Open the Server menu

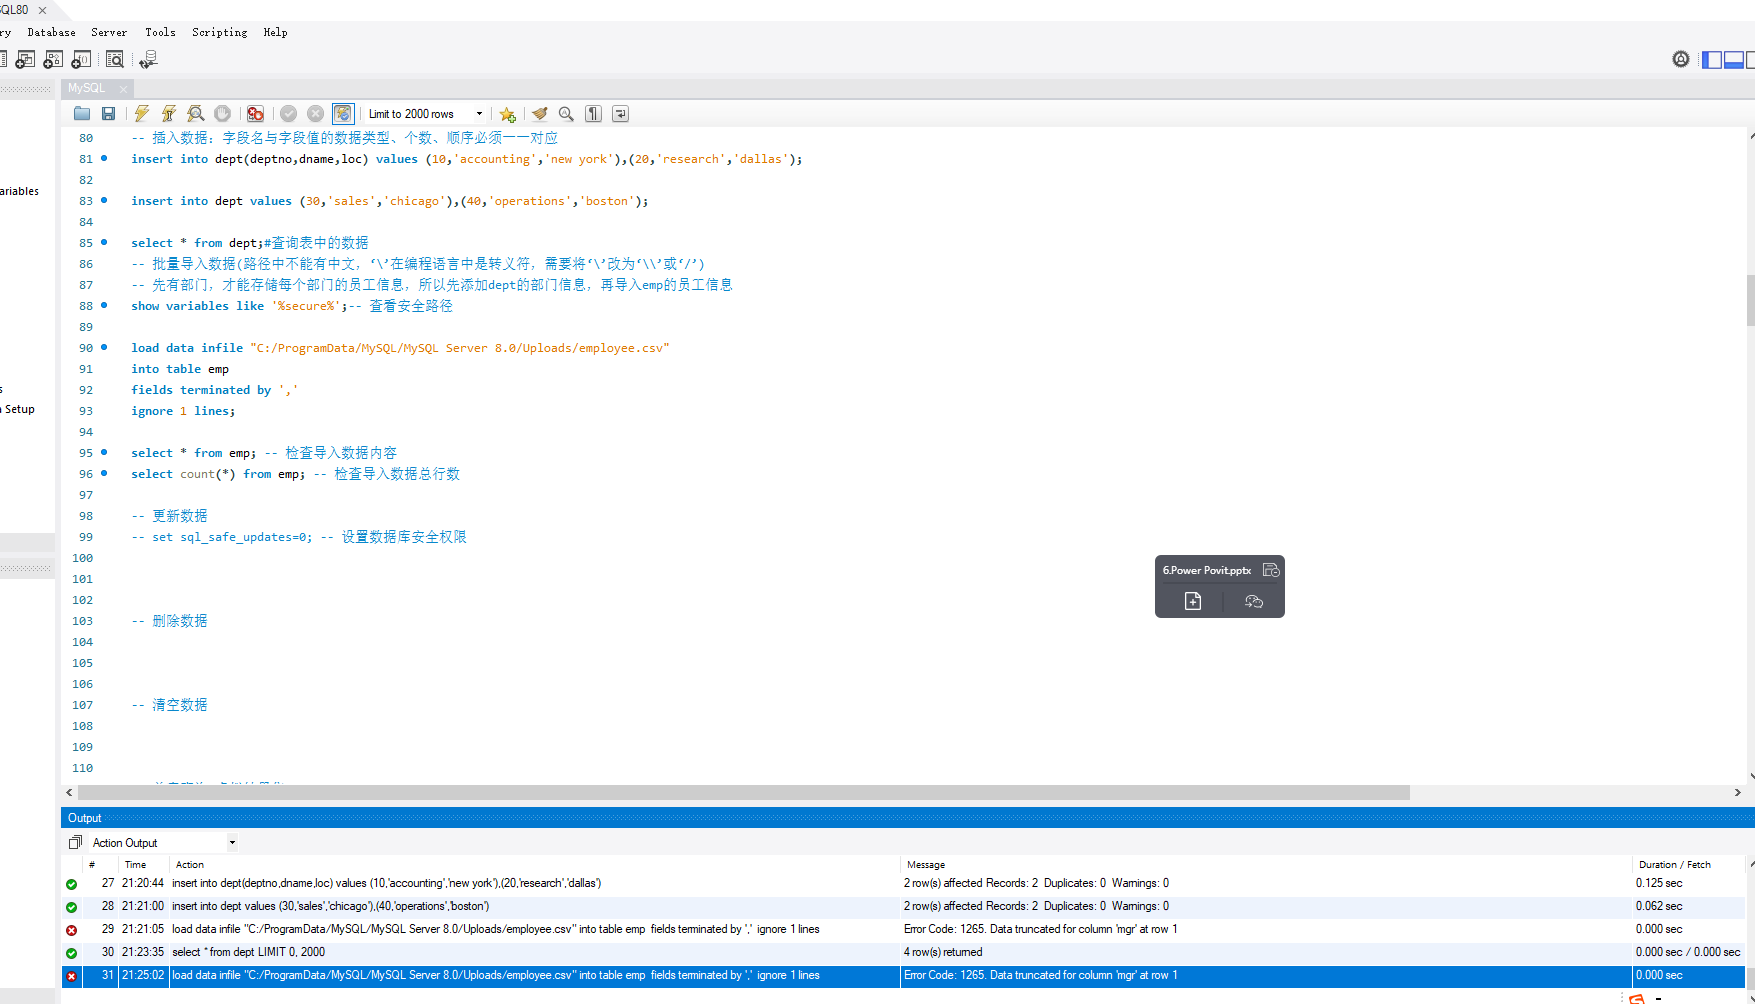click(x=109, y=33)
